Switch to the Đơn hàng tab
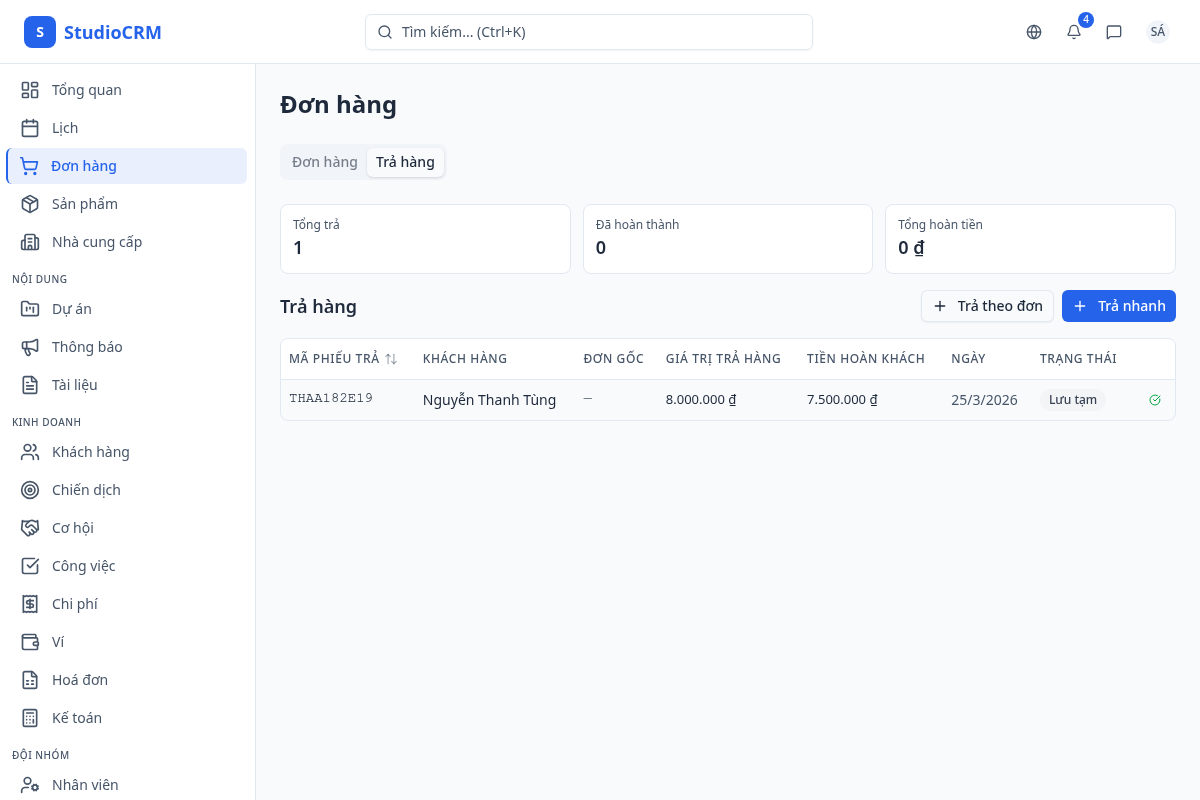 pyautogui.click(x=324, y=162)
